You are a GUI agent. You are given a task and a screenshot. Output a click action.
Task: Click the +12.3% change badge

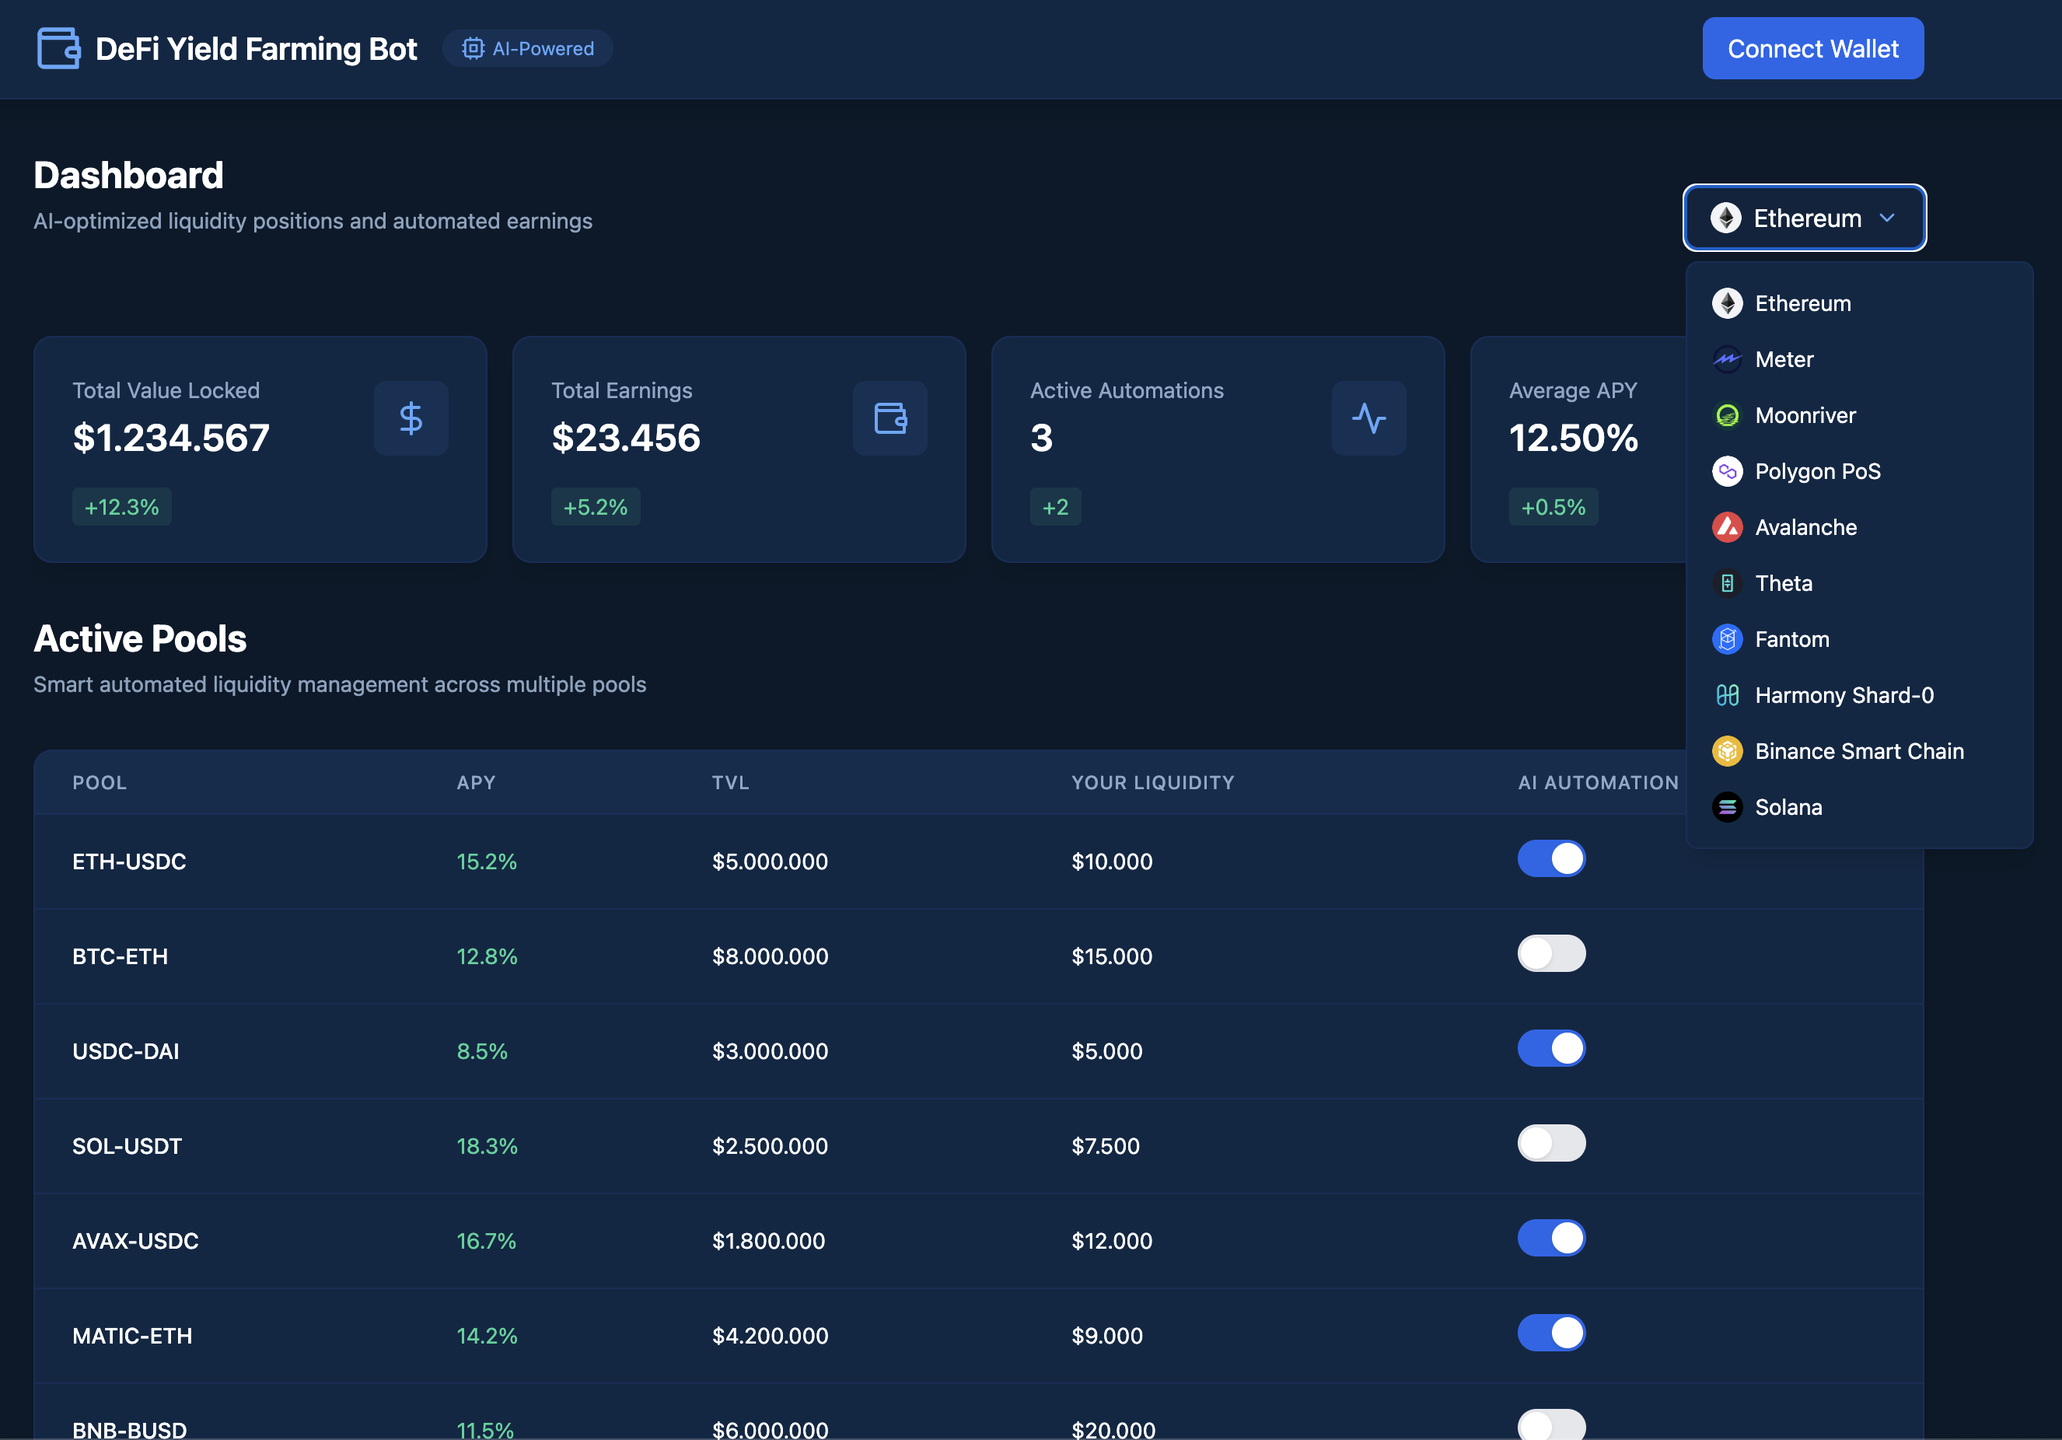[x=122, y=507]
